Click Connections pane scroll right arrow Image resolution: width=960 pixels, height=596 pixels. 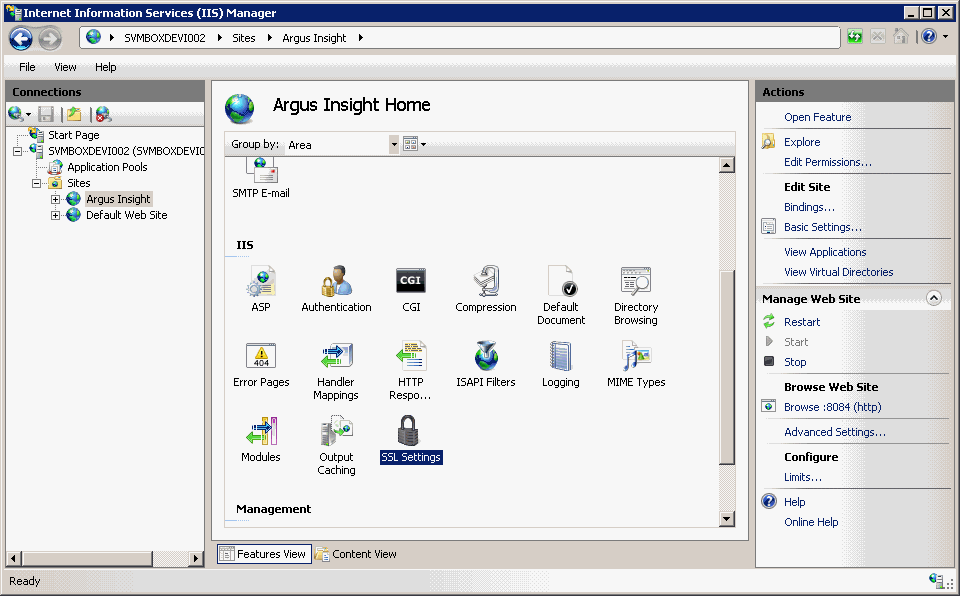click(x=196, y=558)
